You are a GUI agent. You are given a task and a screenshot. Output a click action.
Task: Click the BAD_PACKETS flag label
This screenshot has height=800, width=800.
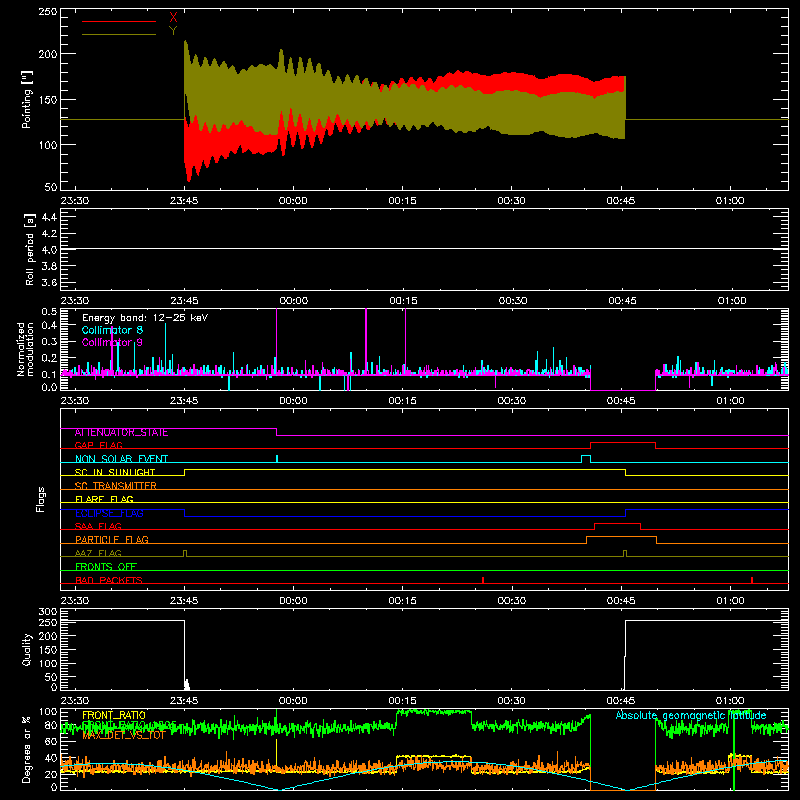pos(109,580)
